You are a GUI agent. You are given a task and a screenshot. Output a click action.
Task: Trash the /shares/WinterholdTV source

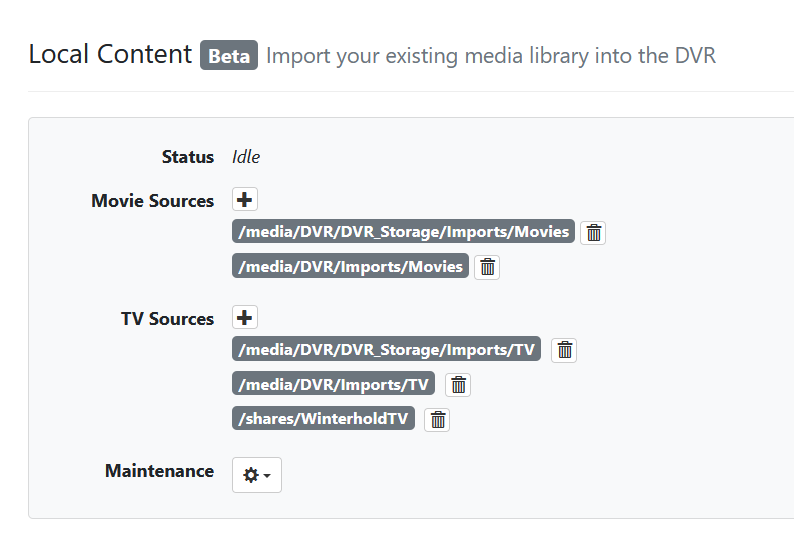[437, 420]
